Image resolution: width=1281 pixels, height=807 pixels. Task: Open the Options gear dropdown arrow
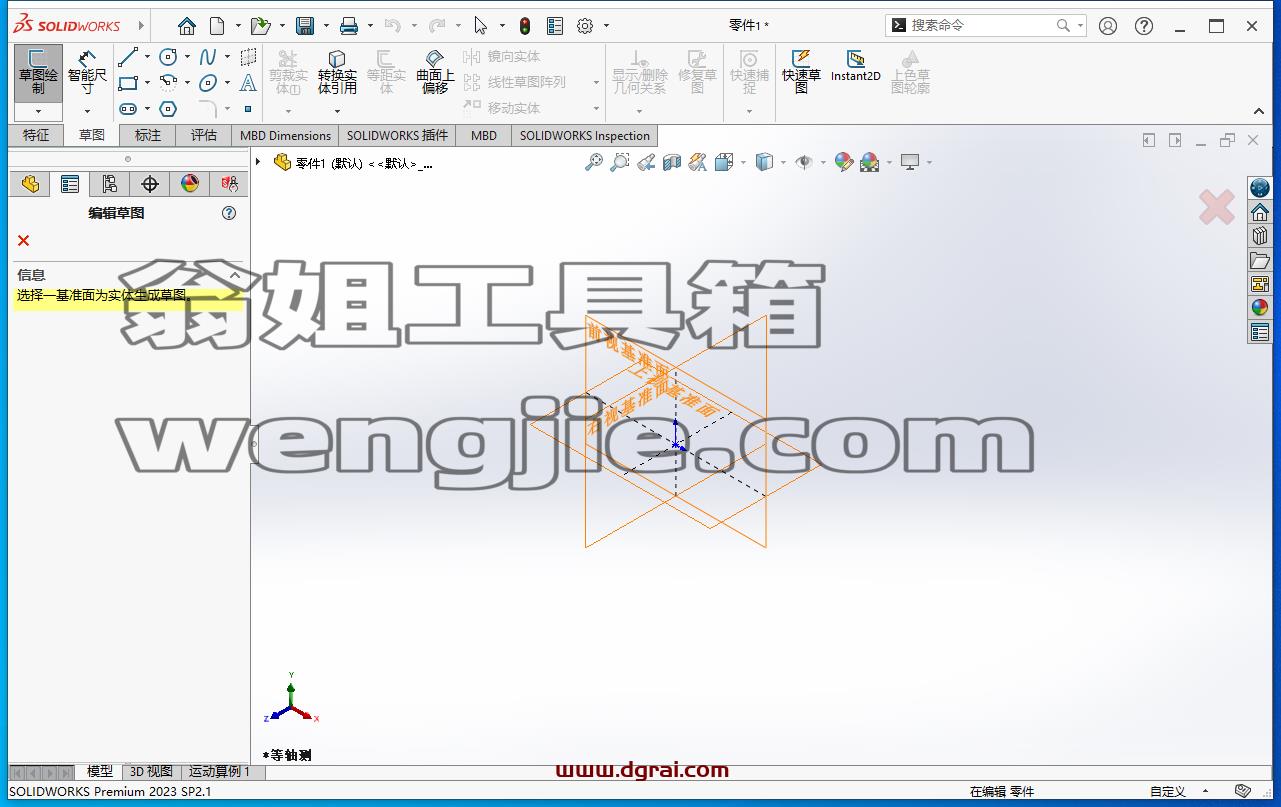(606, 26)
